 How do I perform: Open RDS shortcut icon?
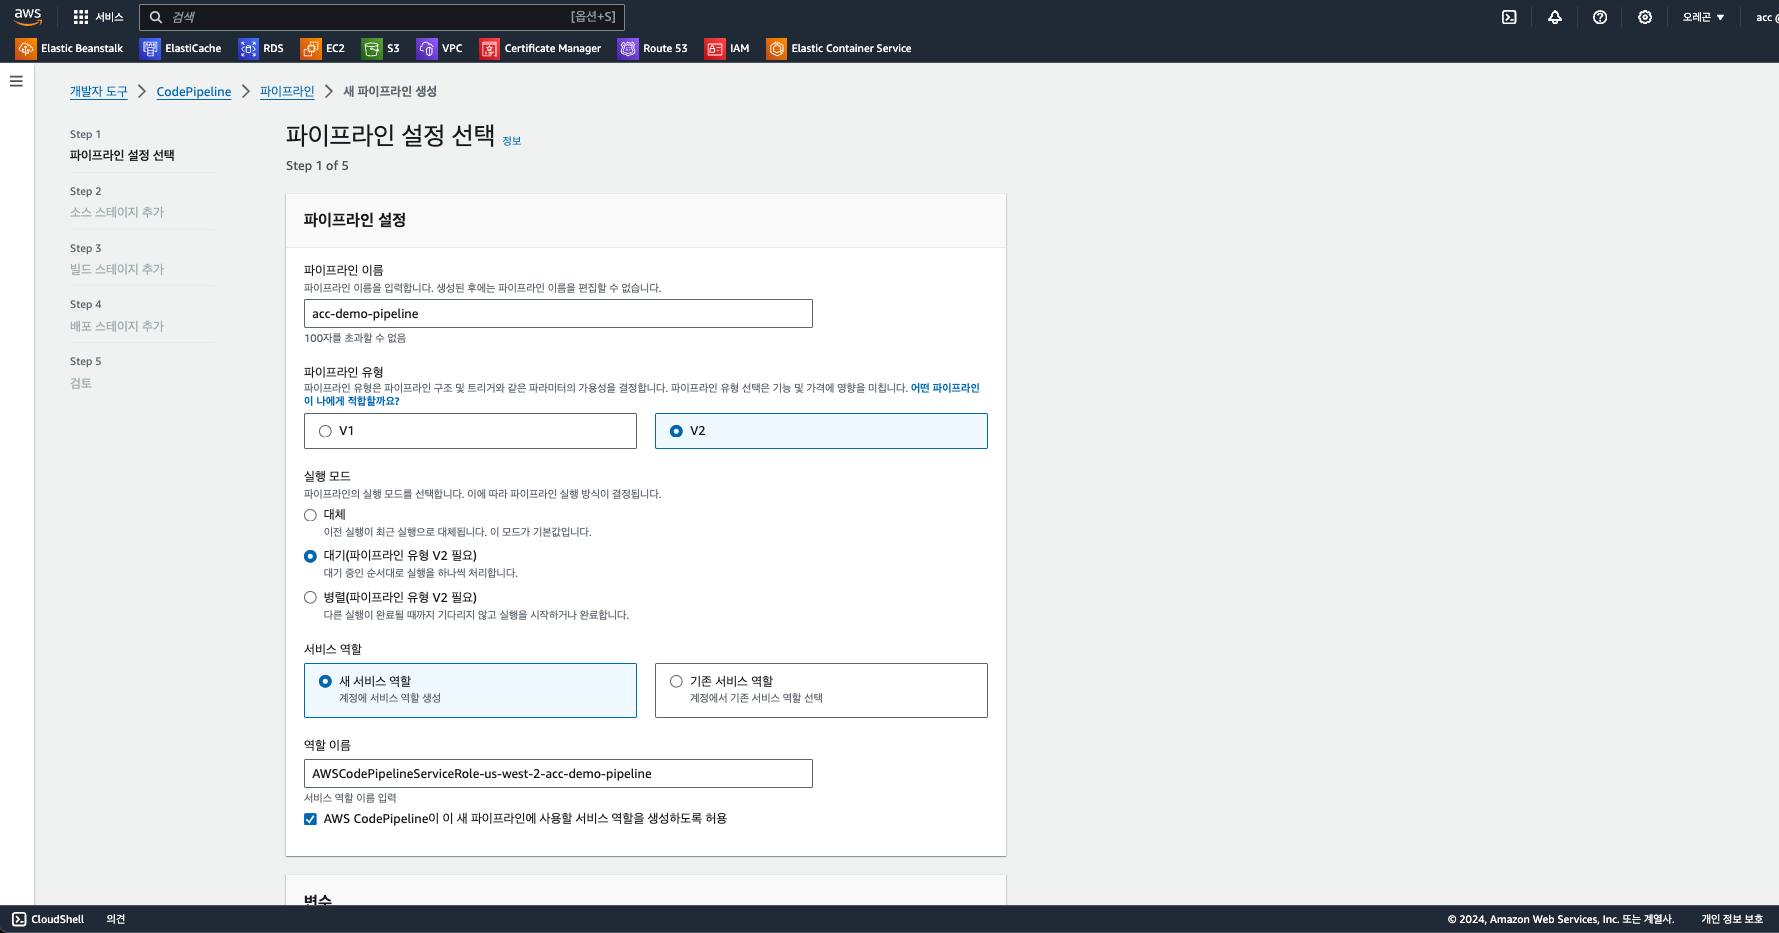(248, 48)
